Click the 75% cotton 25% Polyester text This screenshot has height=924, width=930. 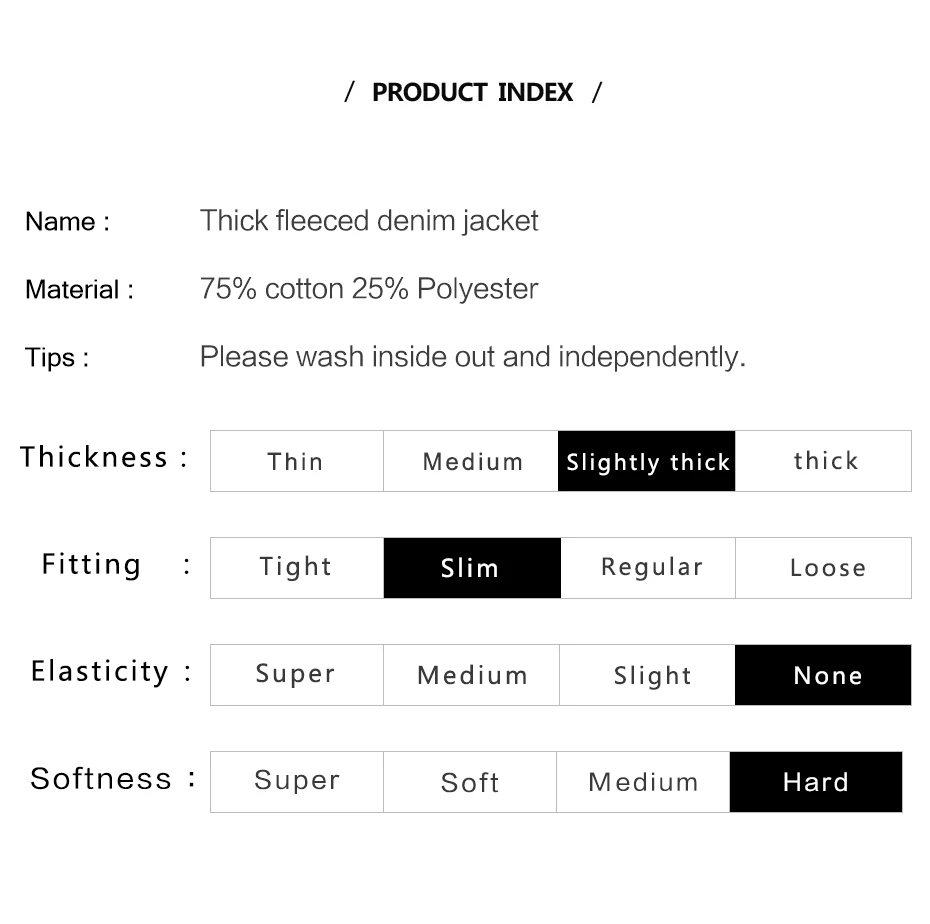369,289
